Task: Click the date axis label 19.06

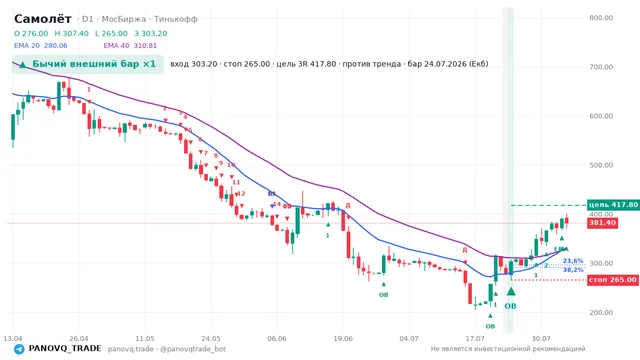Action: pos(343,339)
